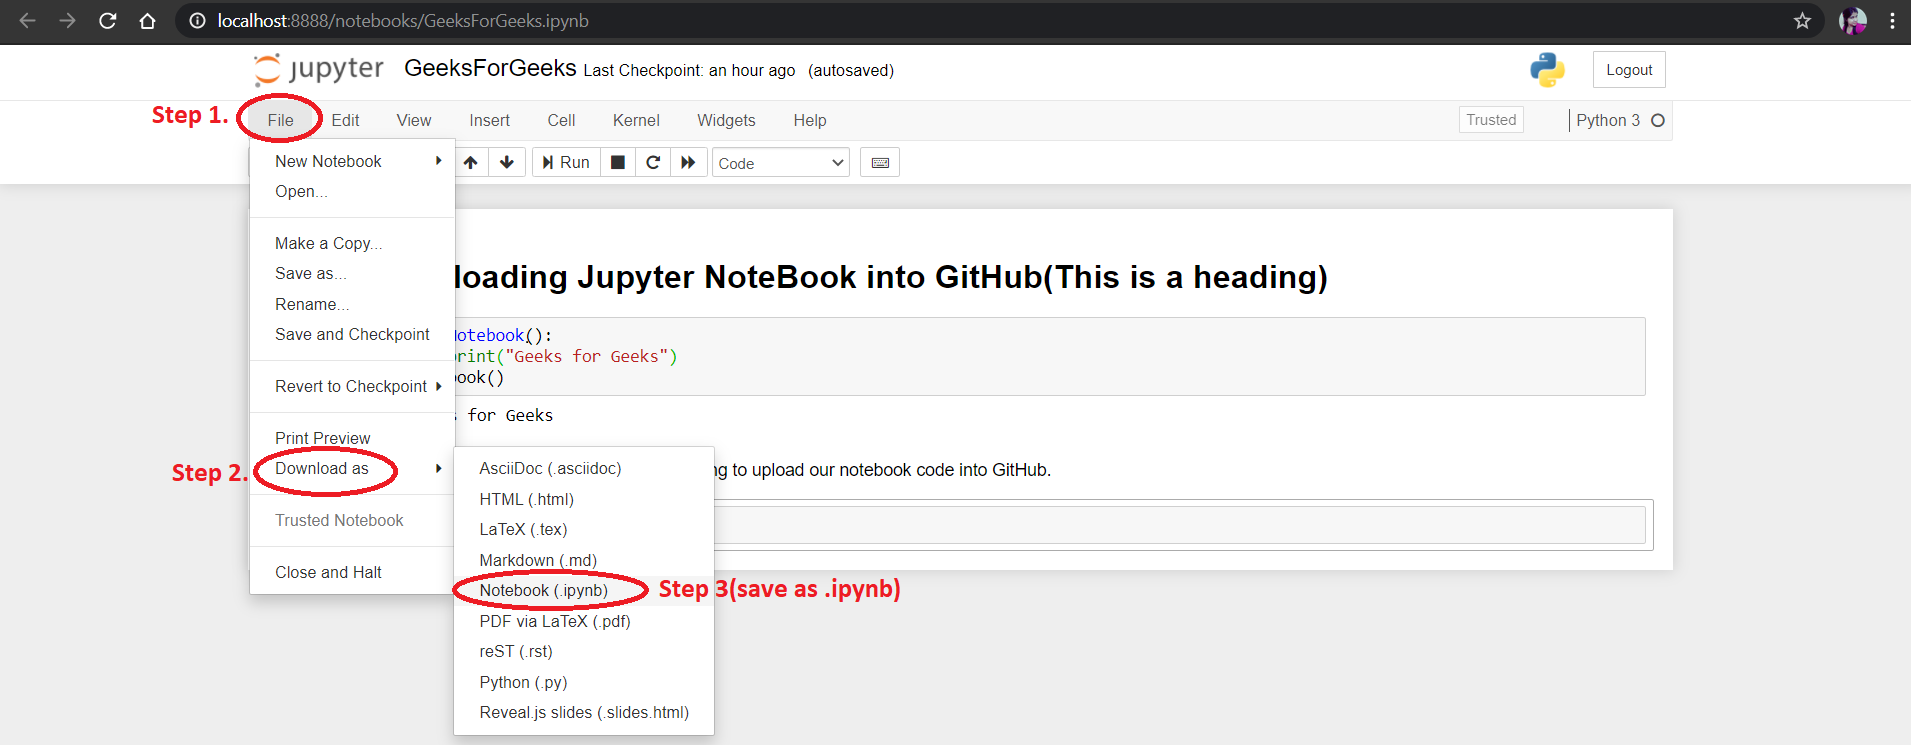Open the browser three-dot menu

[1892, 21]
